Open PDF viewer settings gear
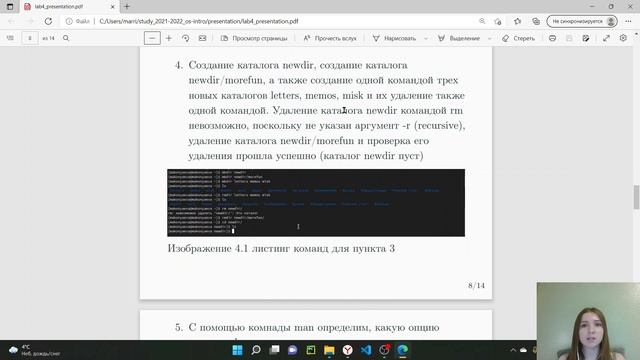This screenshot has width=640, height=360. click(x=623, y=38)
